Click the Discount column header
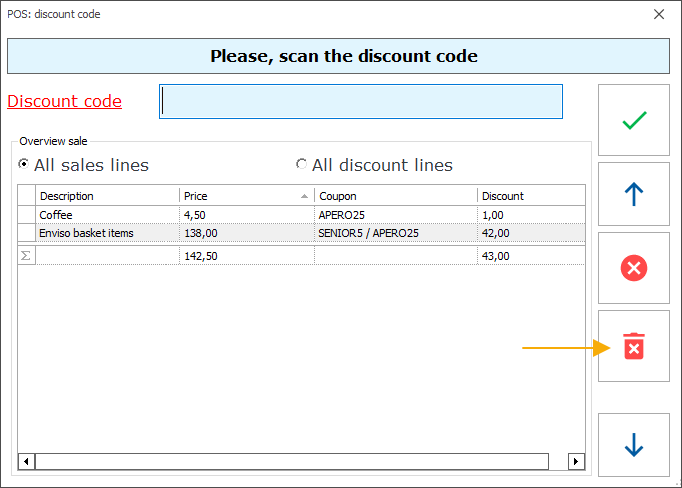The image size is (682, 488). pos(528,196)
